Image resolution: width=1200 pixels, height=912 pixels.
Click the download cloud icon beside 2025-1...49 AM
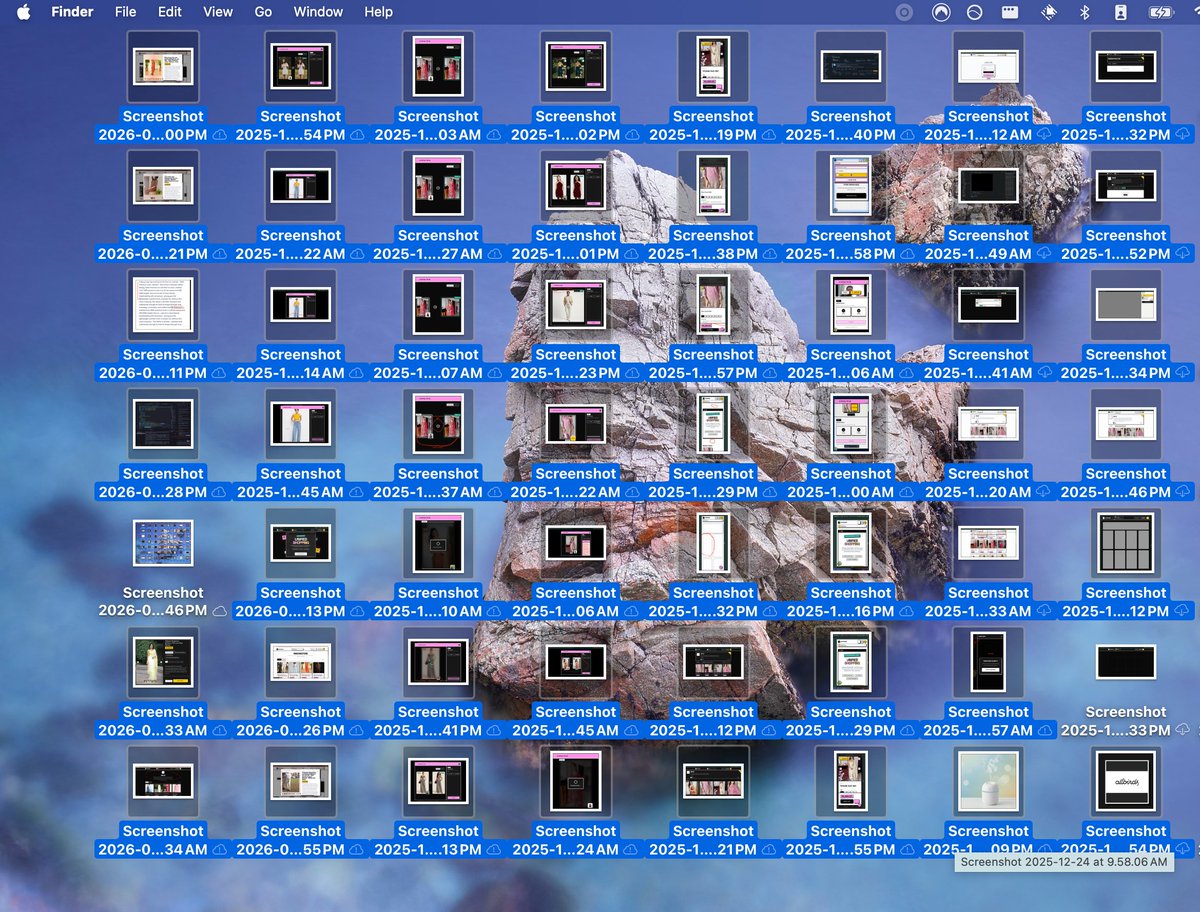(1045, 253)
